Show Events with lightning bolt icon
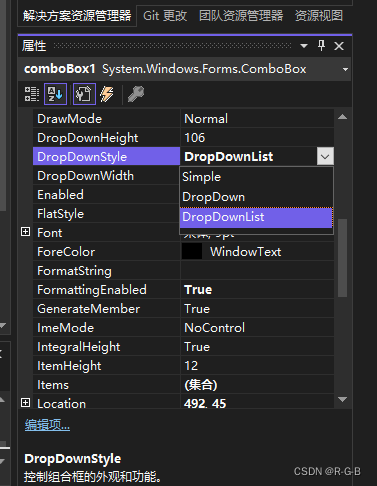The width and height of the screenshot is (377, 486). (107, 94)
